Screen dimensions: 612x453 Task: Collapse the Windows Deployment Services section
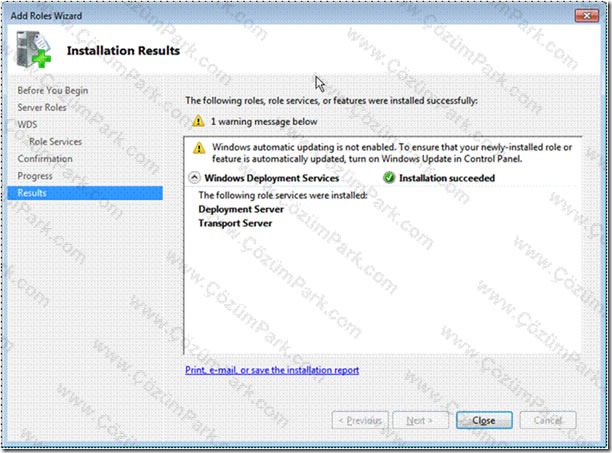click(194, 178)
